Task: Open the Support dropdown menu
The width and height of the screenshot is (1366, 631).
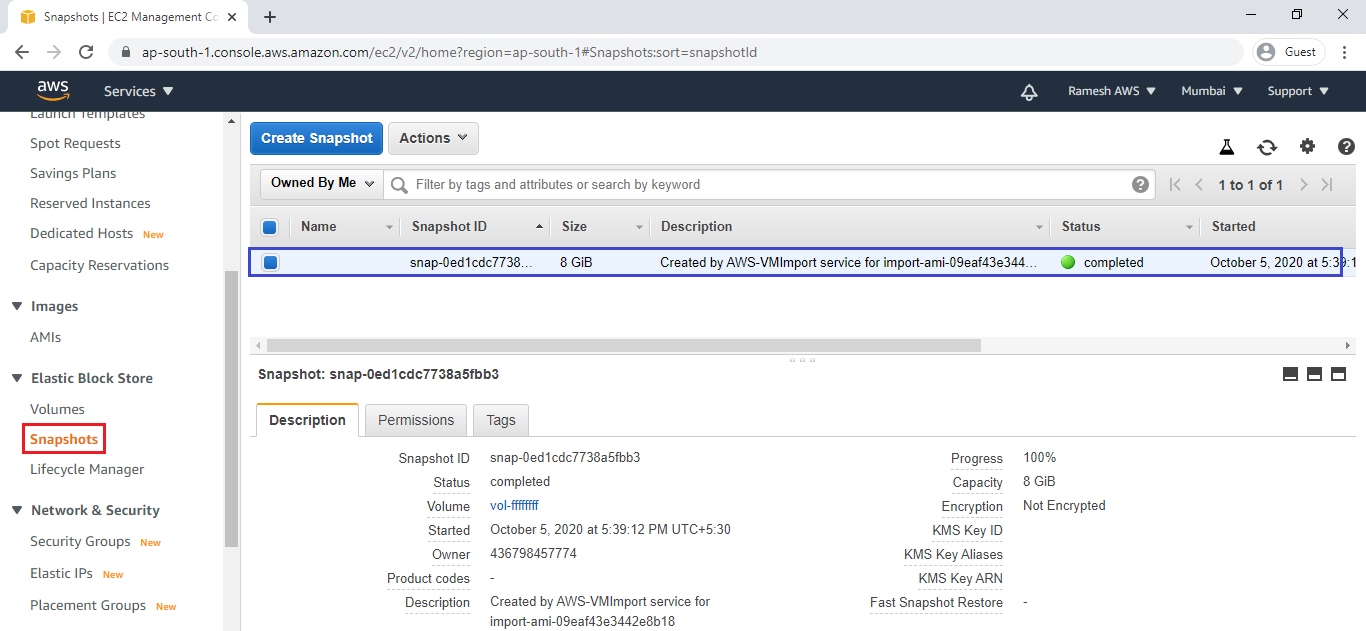Action: coord(1298,91)
